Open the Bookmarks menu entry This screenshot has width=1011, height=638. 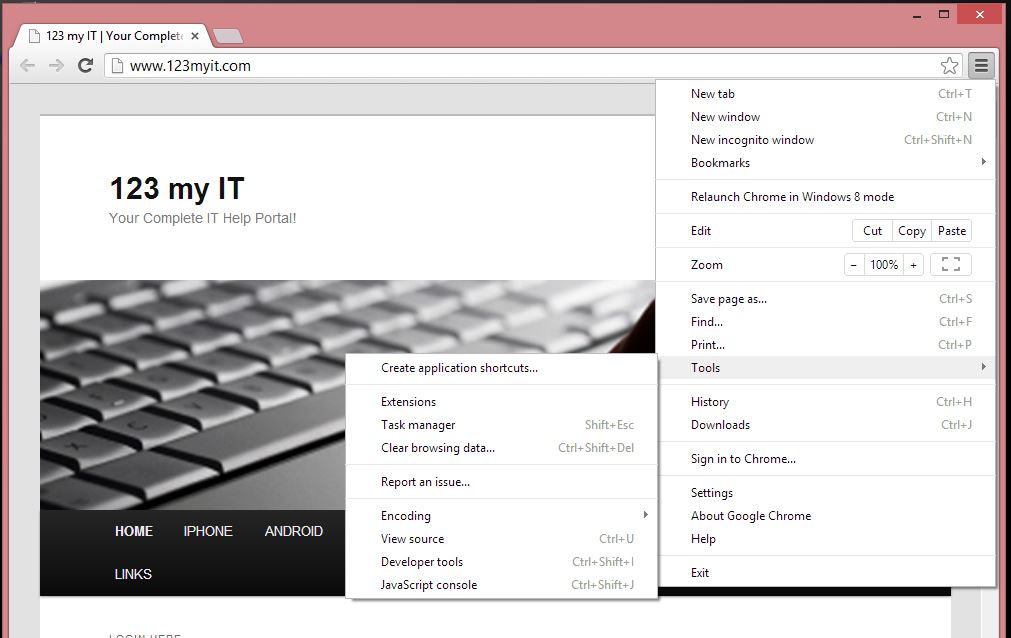point(826,163)
